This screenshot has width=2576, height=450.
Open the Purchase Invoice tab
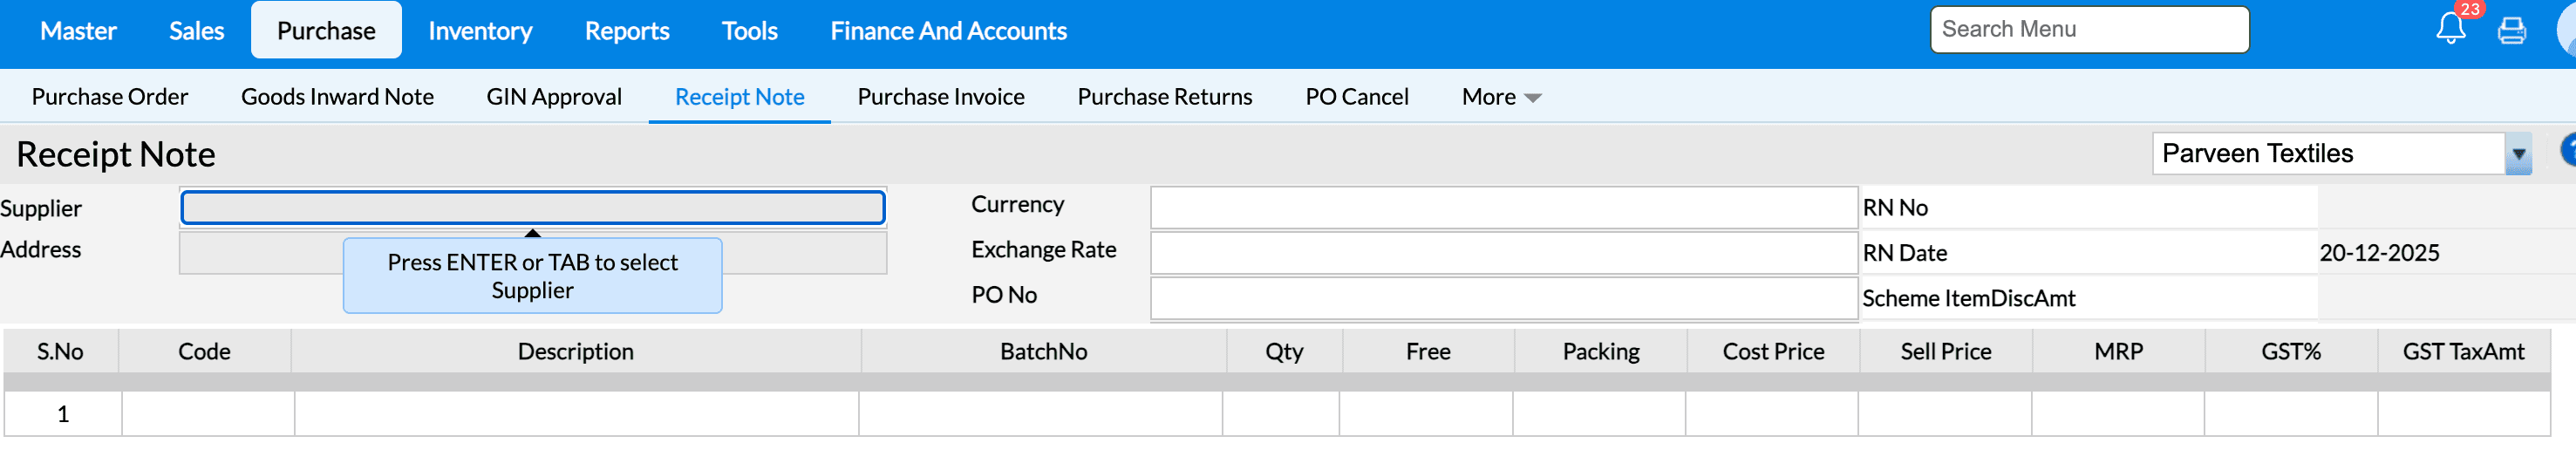point(940,97)
